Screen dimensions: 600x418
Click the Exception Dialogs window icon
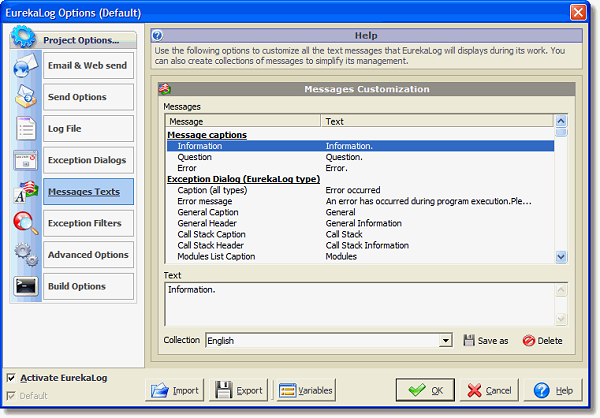26,160
